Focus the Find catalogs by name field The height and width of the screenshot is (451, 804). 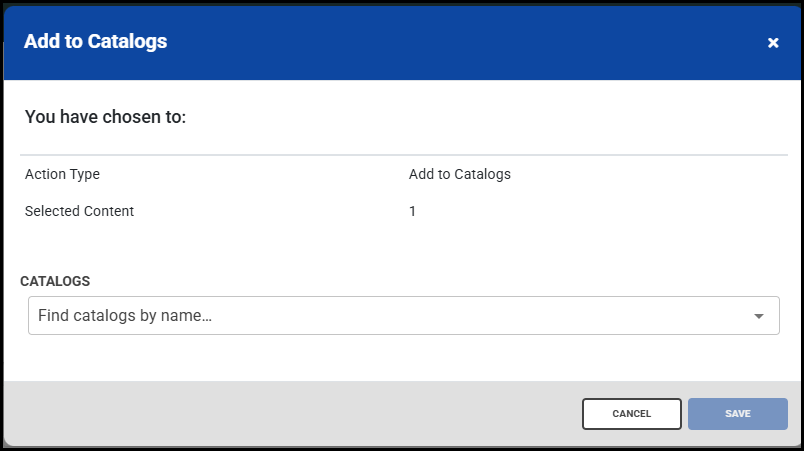point(390,316)
